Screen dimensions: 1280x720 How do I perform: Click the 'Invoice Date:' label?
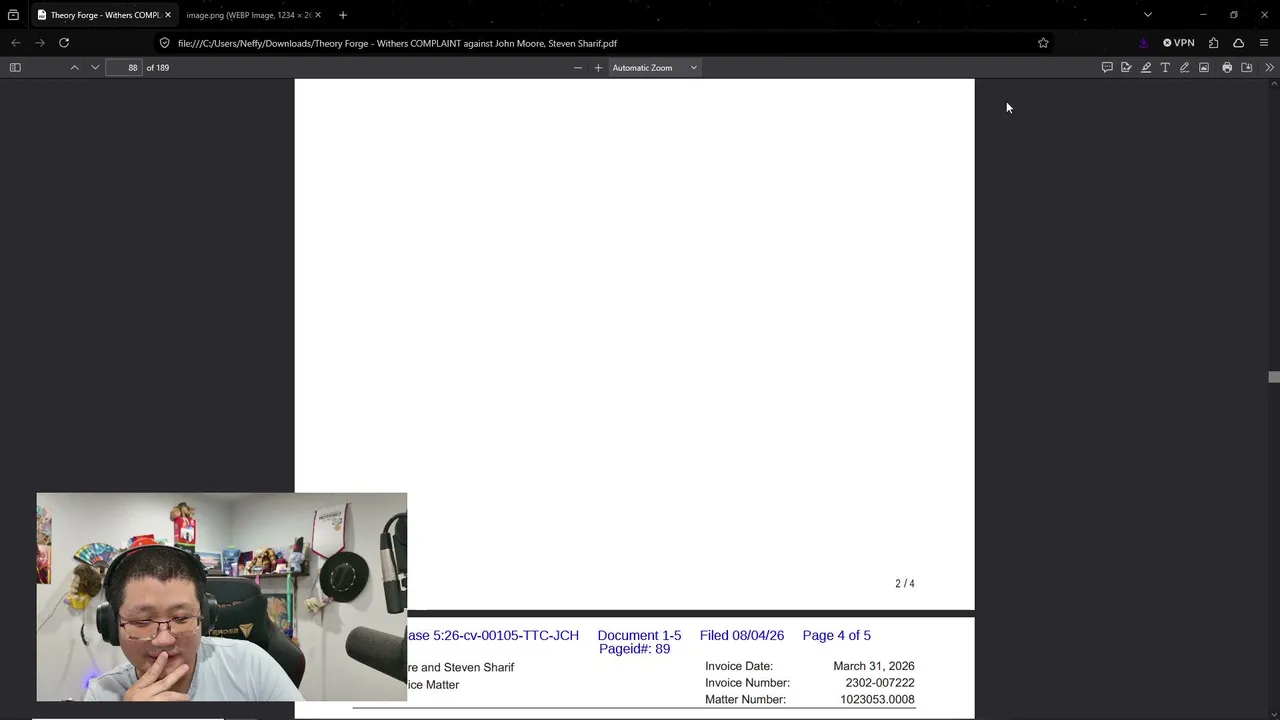point(739,666)
